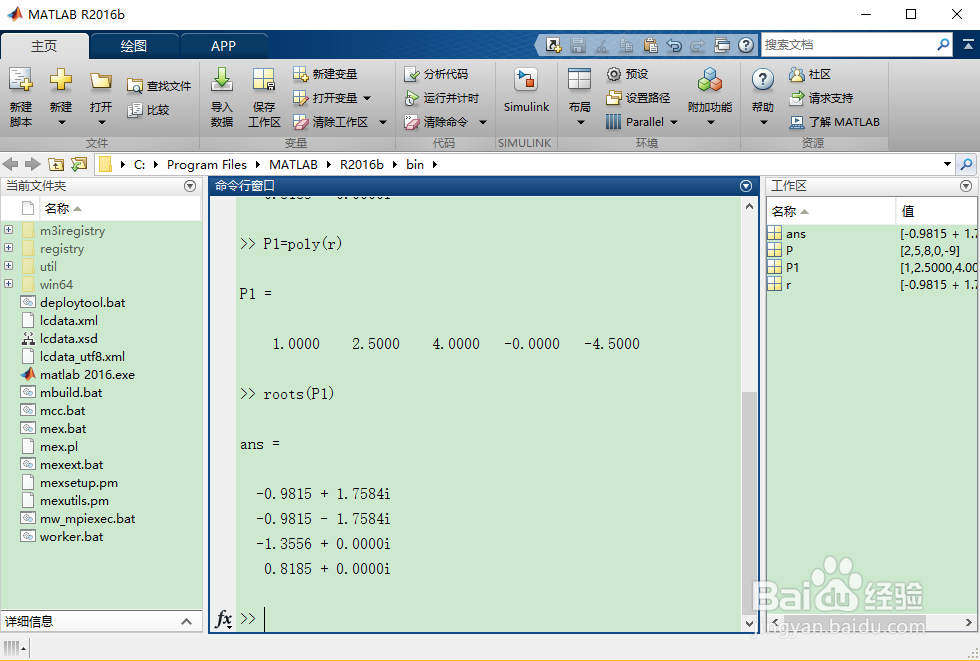The image size is (980, 661).
Task: Click R2016b in the path
Action: [362, 165]
